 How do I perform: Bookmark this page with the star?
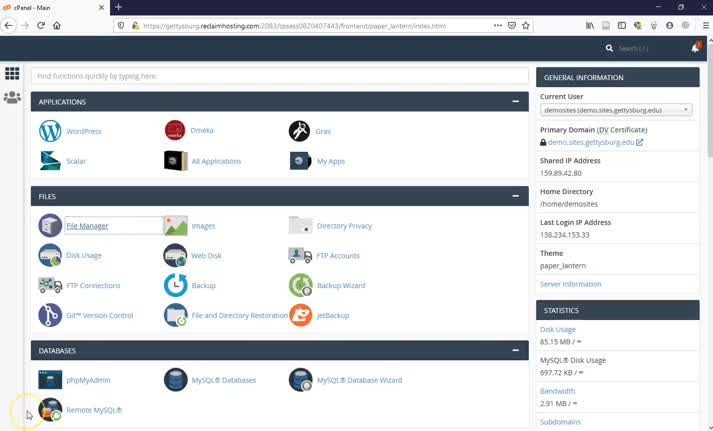point(526,25)
